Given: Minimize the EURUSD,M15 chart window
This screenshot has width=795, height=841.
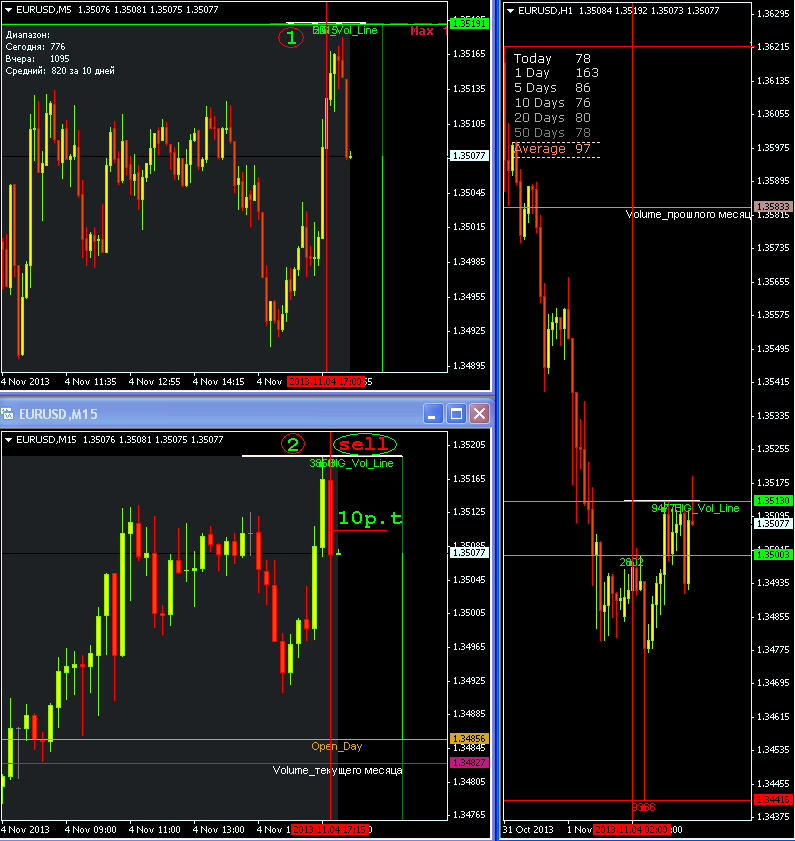Looking at the screenshot, I should [432, 414].
